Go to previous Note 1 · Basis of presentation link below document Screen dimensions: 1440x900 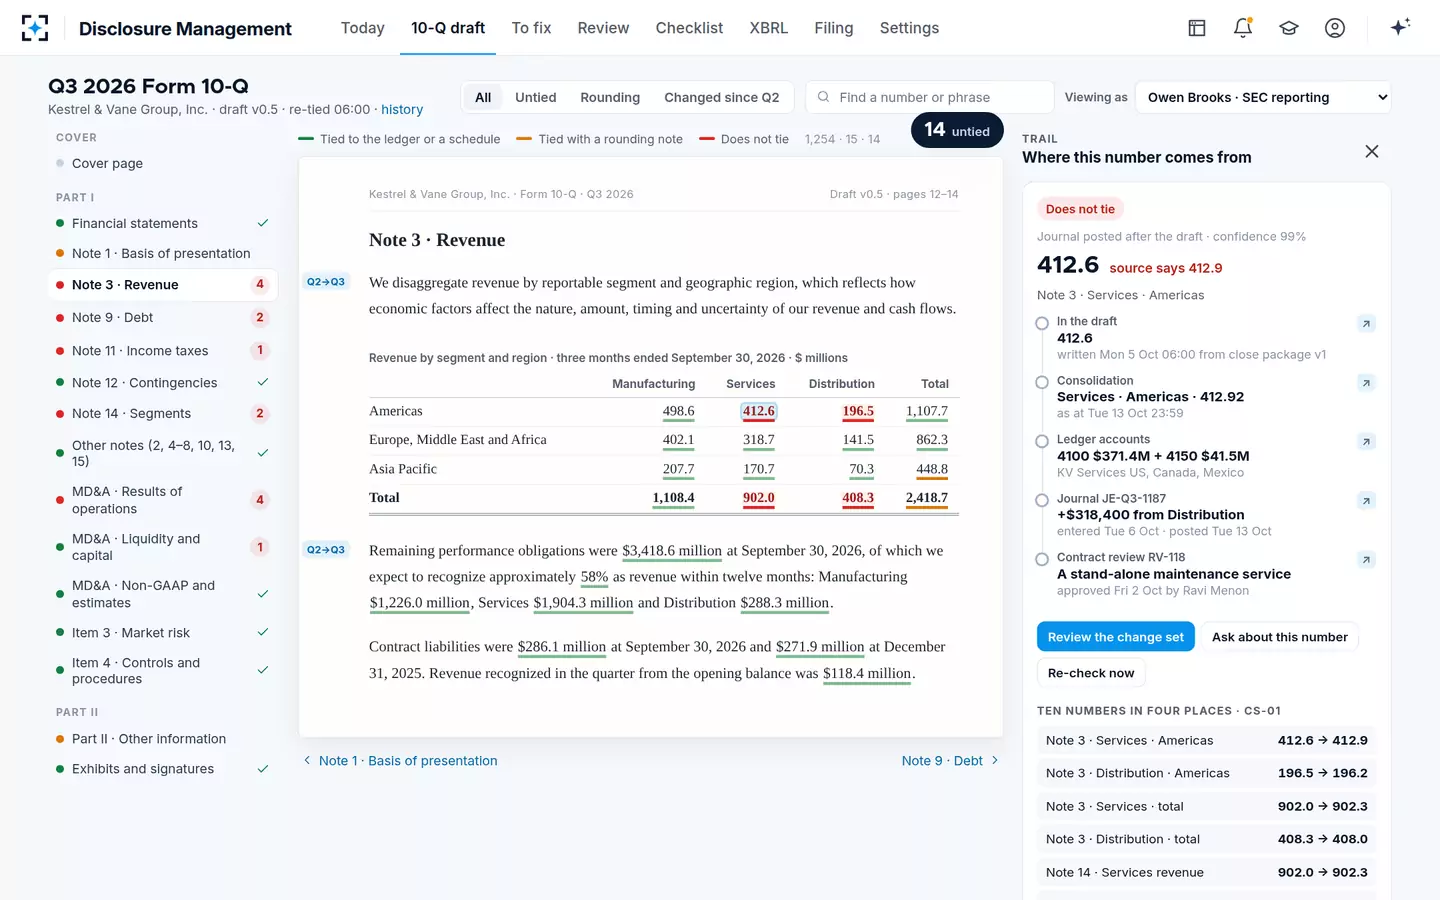pos(400,761)
